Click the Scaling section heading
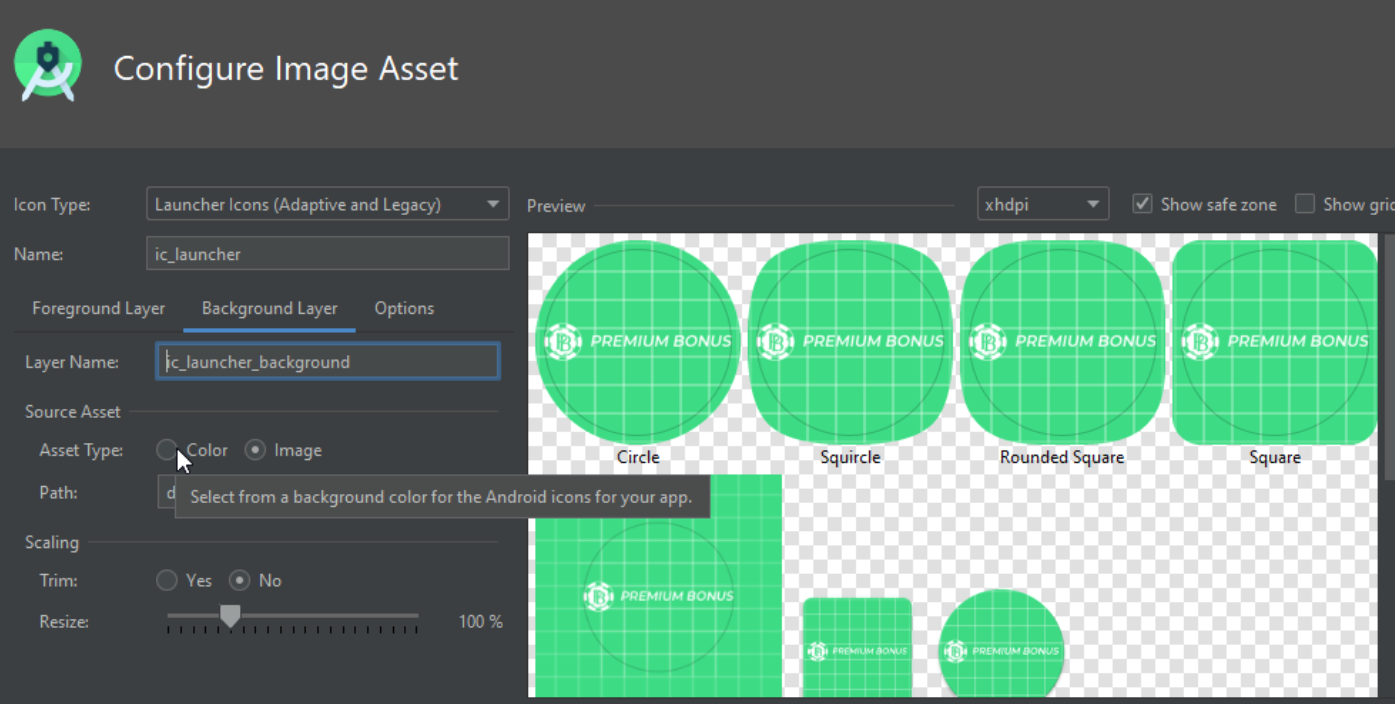The width and height of the screenshot is (1395, 704). coord(52,542)
